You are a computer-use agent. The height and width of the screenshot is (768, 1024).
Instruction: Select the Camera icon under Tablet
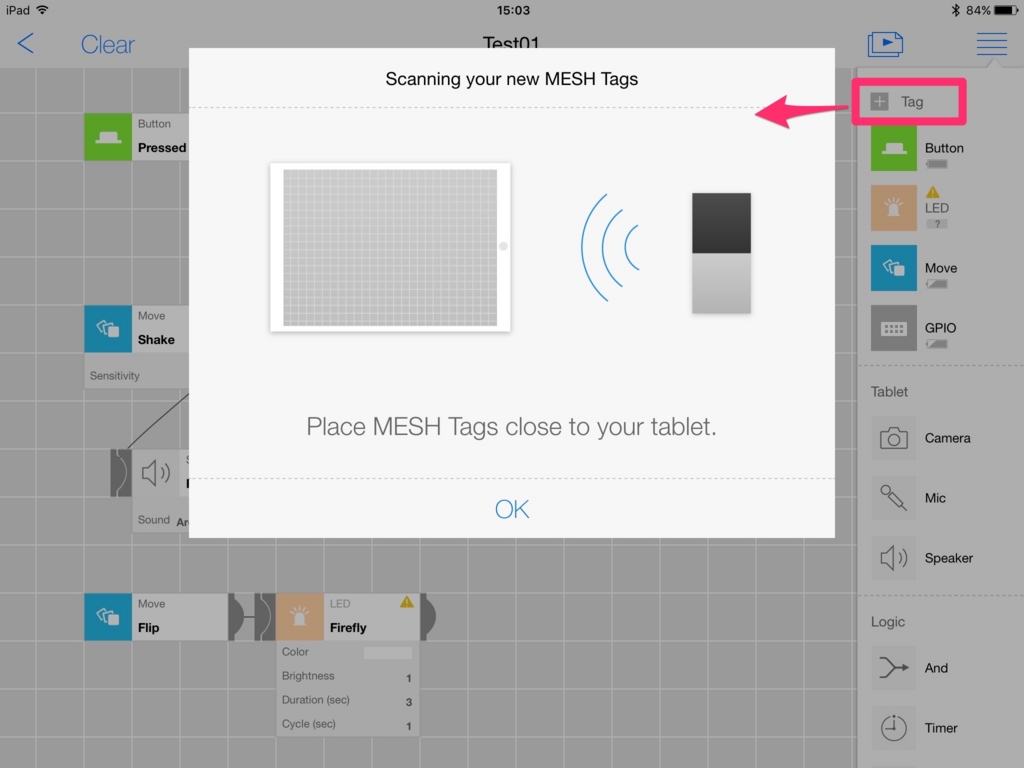(893, 438)
